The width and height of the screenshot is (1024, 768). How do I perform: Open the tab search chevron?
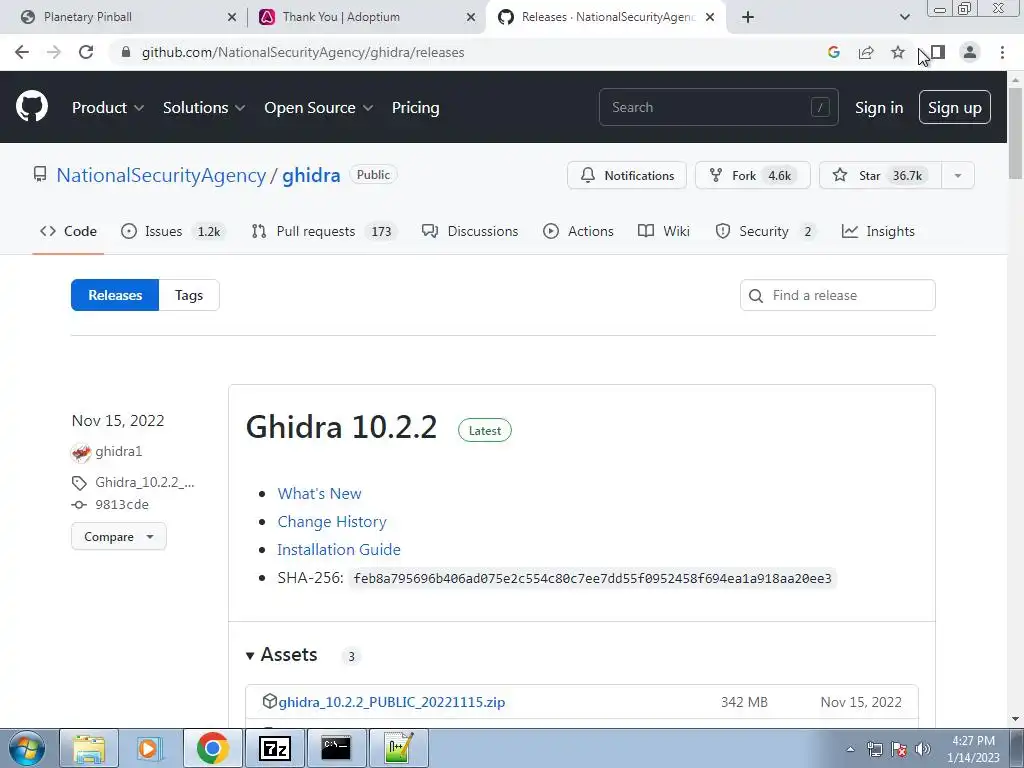904,17
